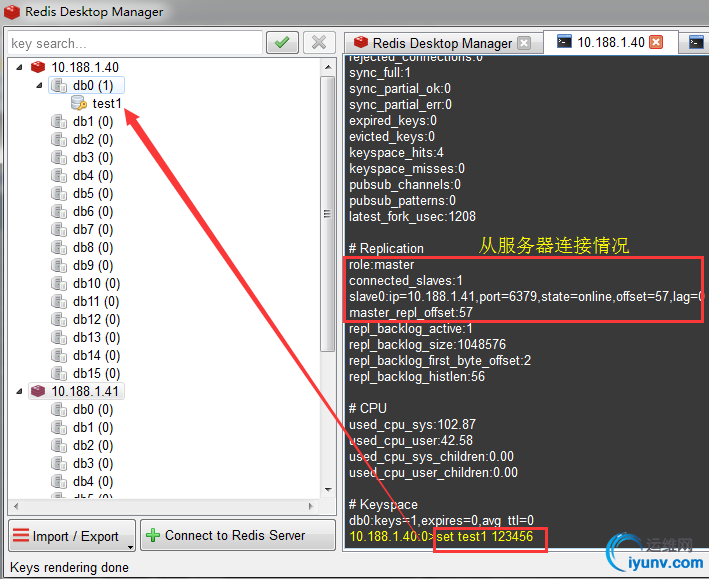The height and width of the screenshot is (579, 709).
Task: Switch to the Redis Desktop Manager tab
Action: (442, 43)
